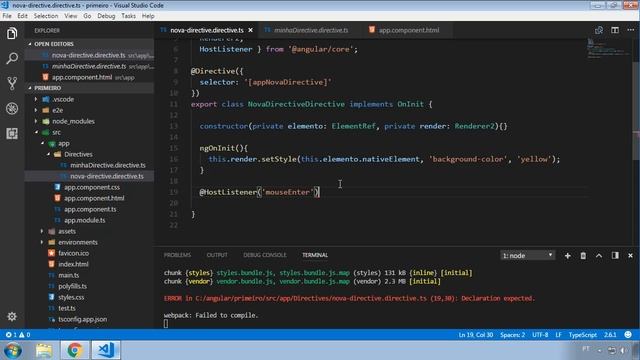Open the Help menu

(x=148, y=16)
